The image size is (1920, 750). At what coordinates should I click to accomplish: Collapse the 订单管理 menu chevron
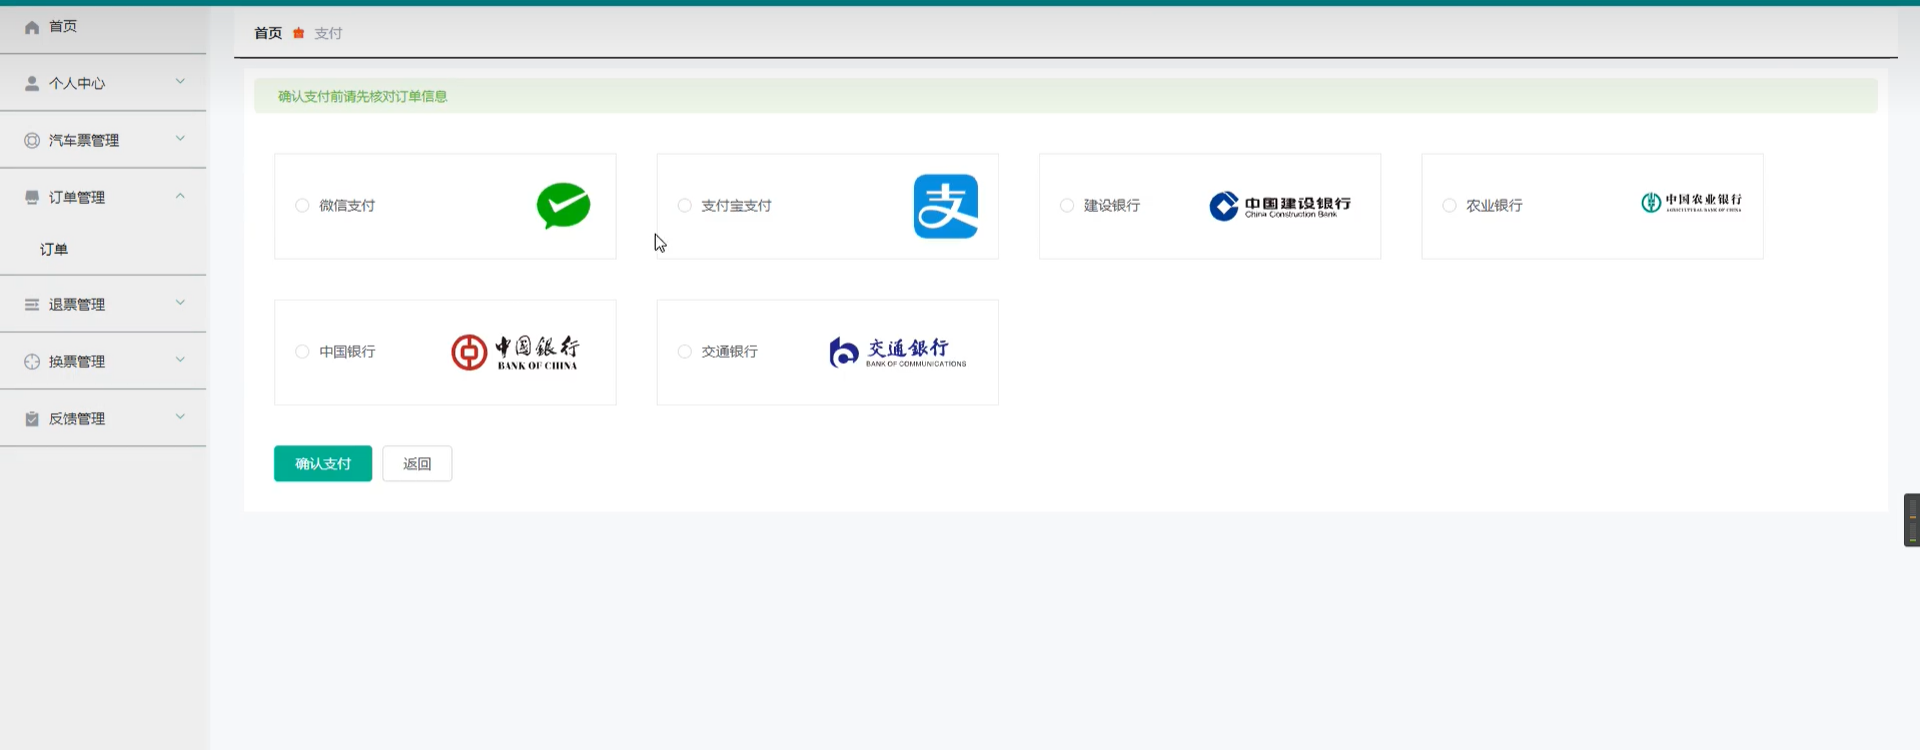[180, 196]
